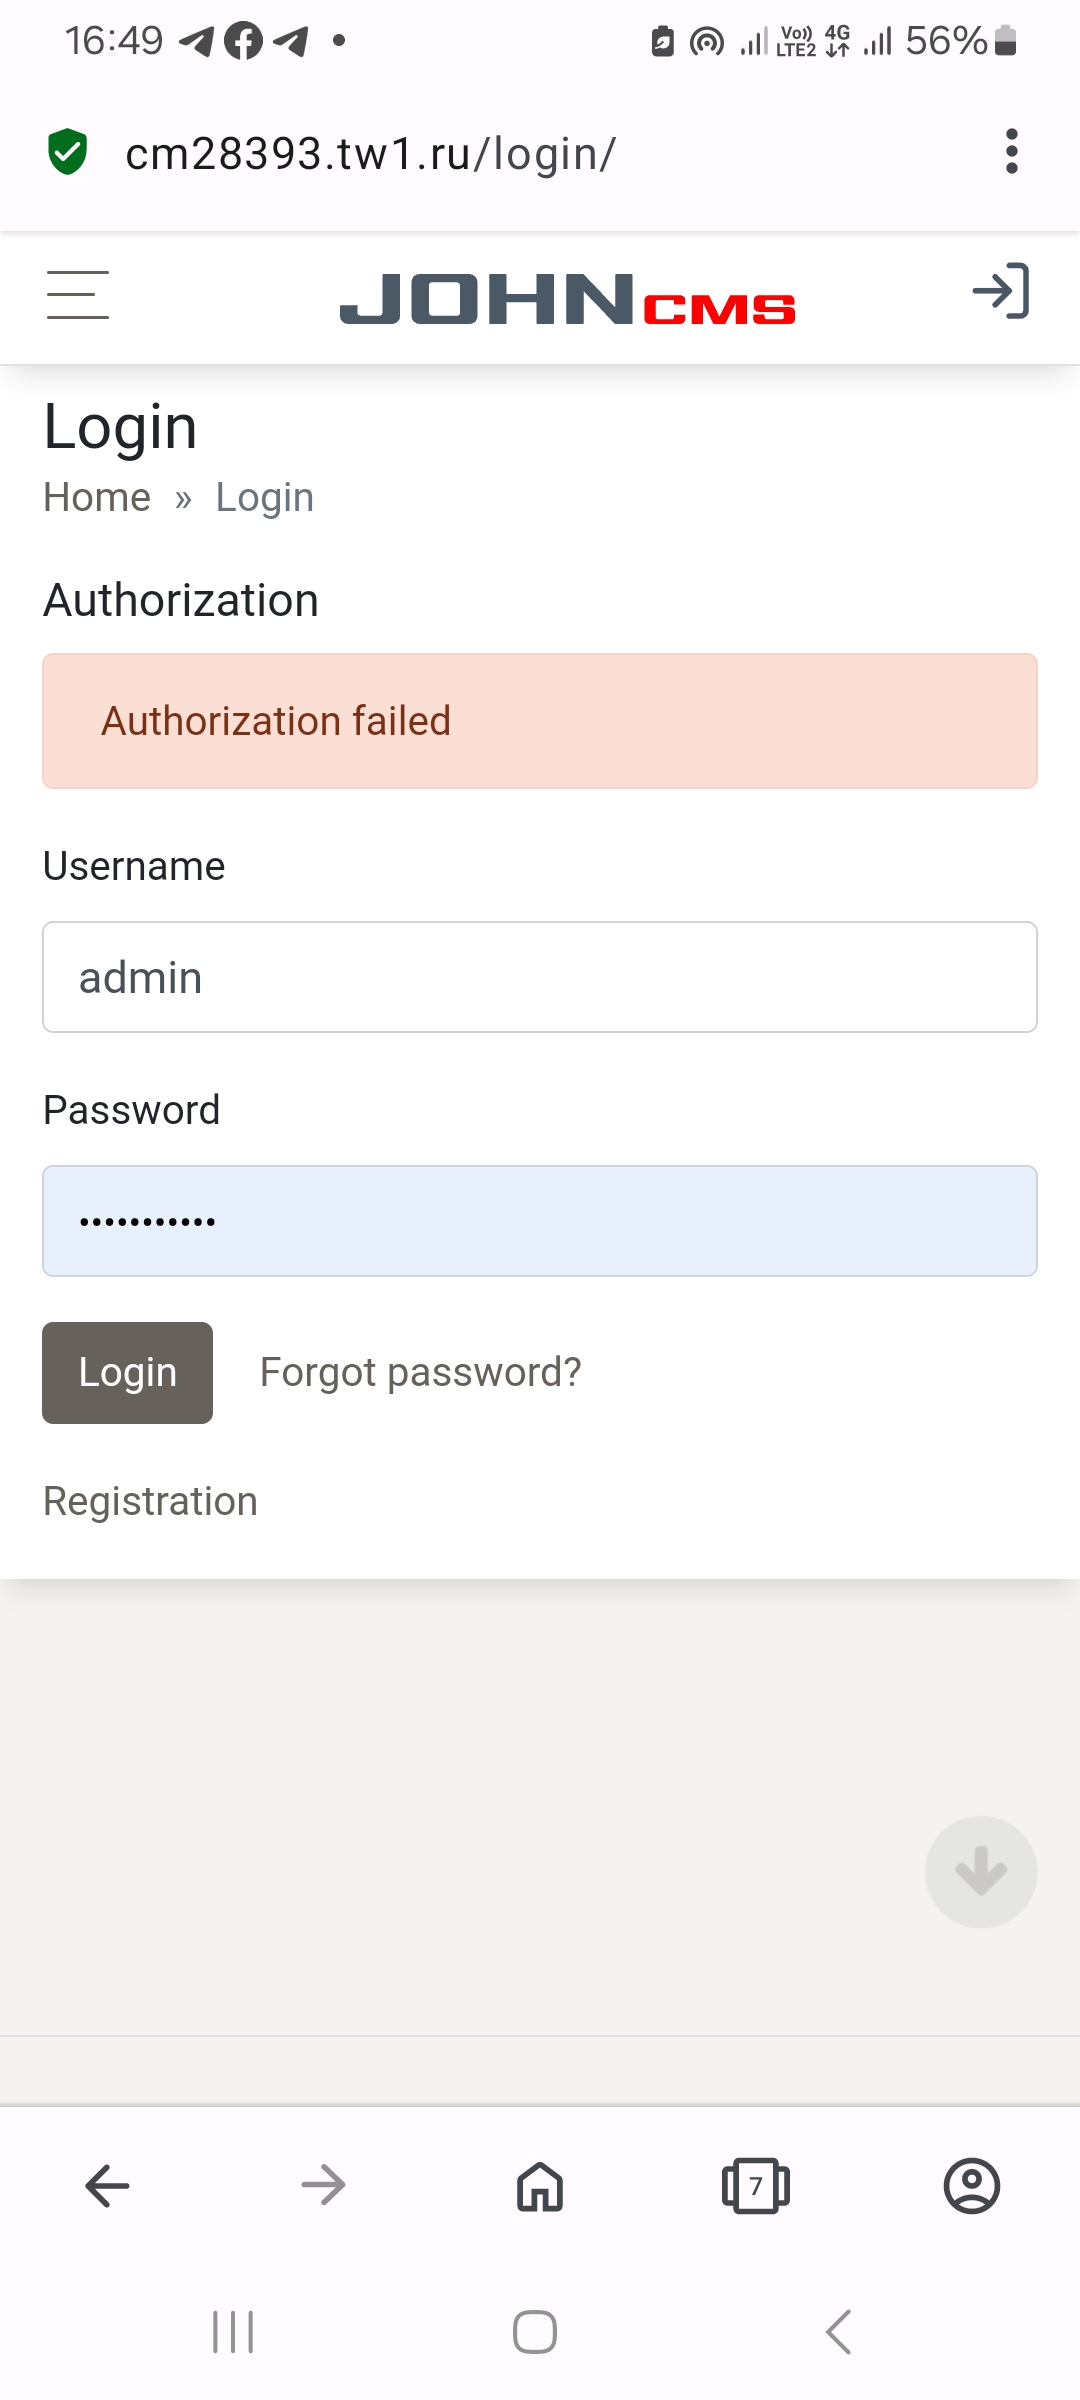Open browser three-dot menu
The width and height of the screenshot is (1080, 2400).
(1011, 152)
